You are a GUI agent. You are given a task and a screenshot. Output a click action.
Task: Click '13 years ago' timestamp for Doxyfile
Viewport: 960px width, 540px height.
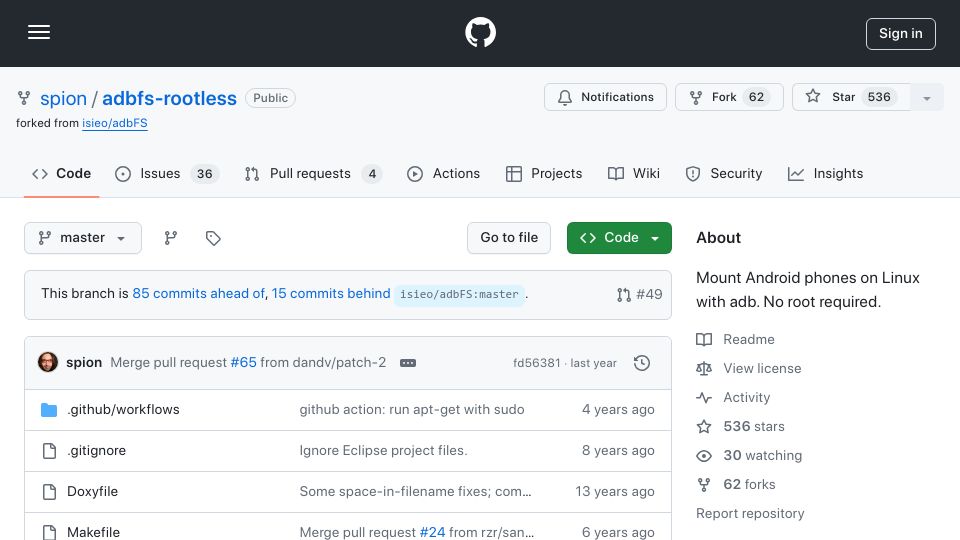[x=615, y=492]
